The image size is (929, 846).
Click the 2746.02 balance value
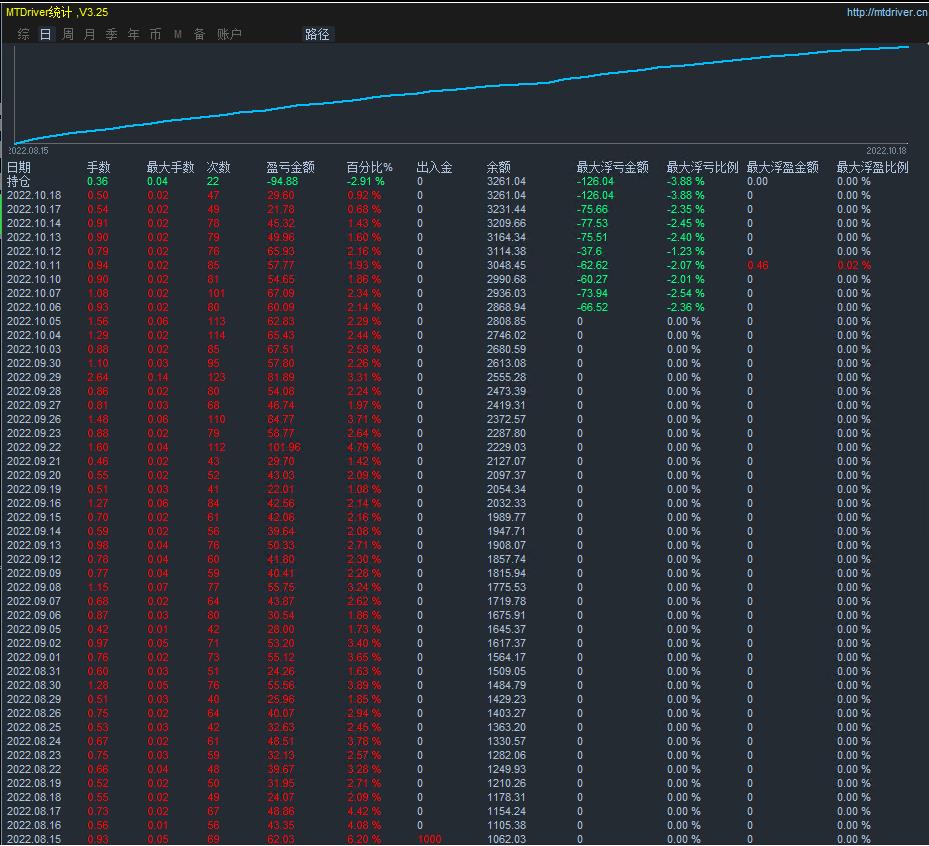pyautogui.click(x=507, y=335)
